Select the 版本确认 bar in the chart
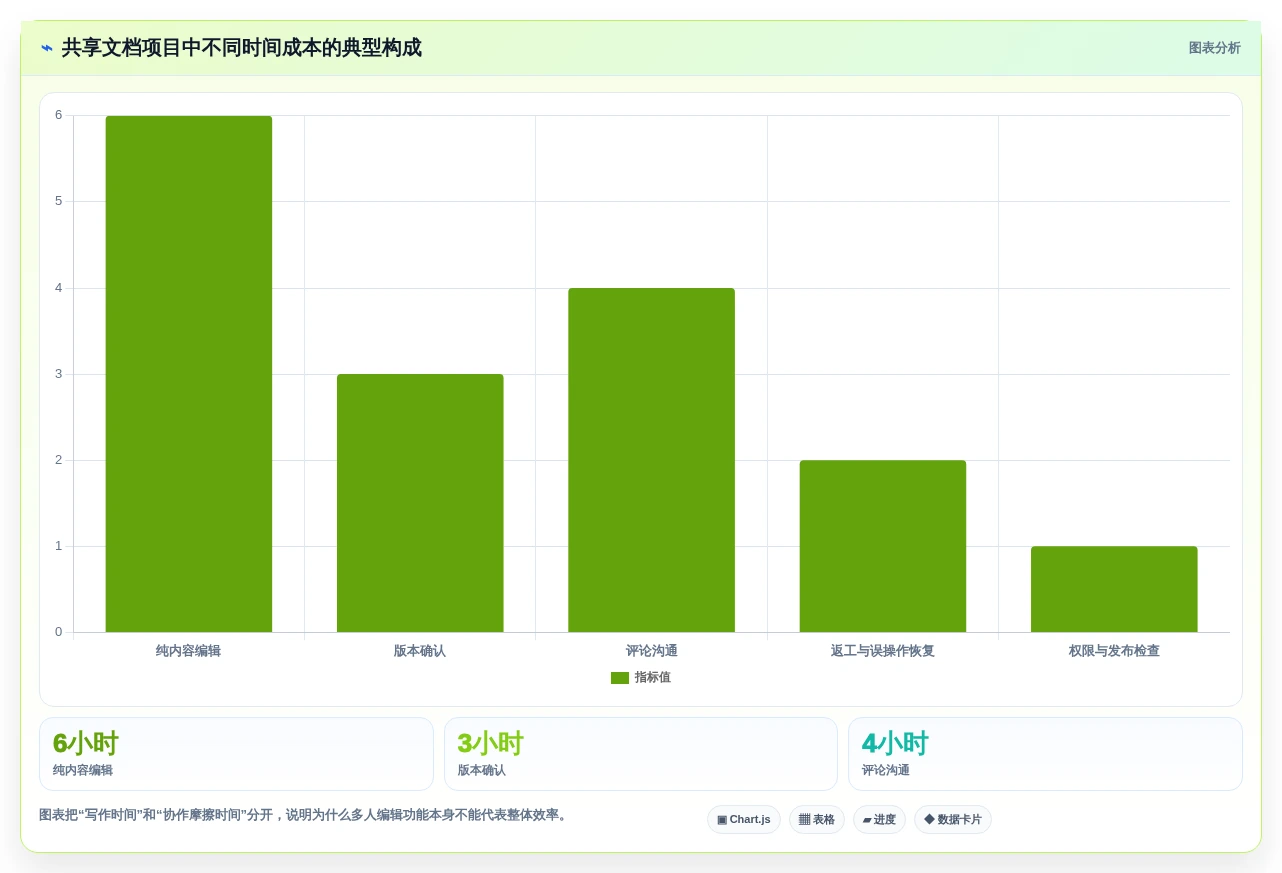The height and width of the screenshot is (873, 1282). pos(420,503)
